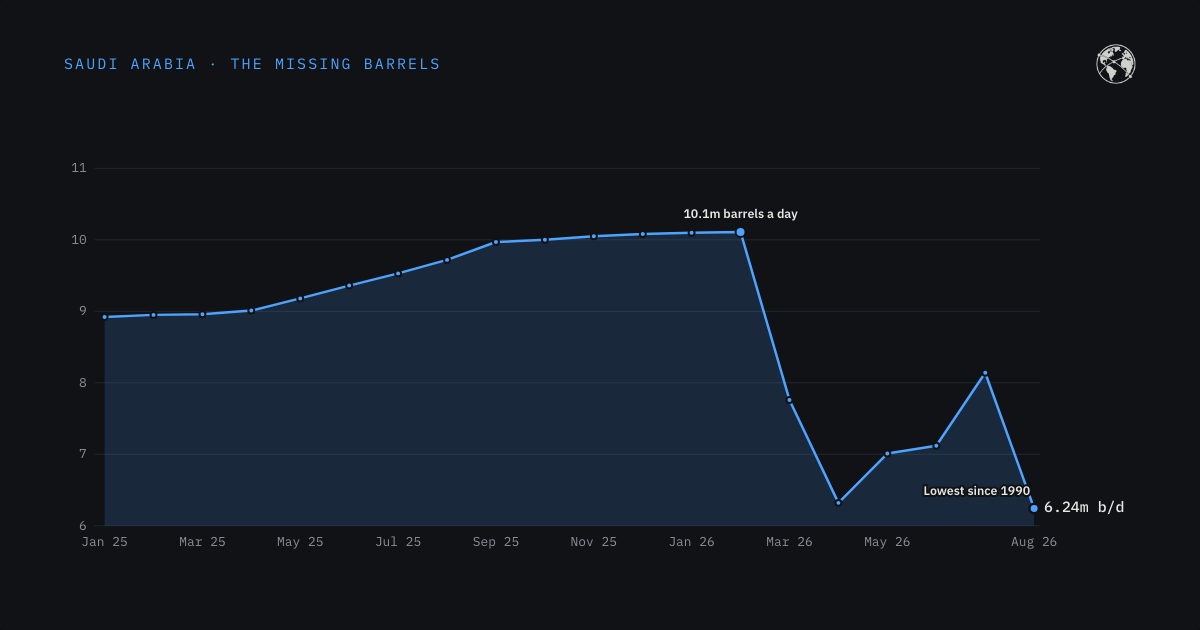Click the May 26 data point at 7
This screenshot has height=630, width=1200.
click(x=887, y=453)
